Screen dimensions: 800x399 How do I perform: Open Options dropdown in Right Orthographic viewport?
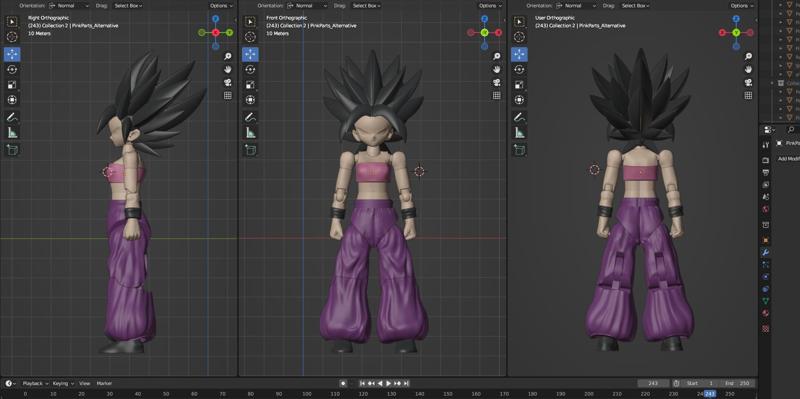221,6
